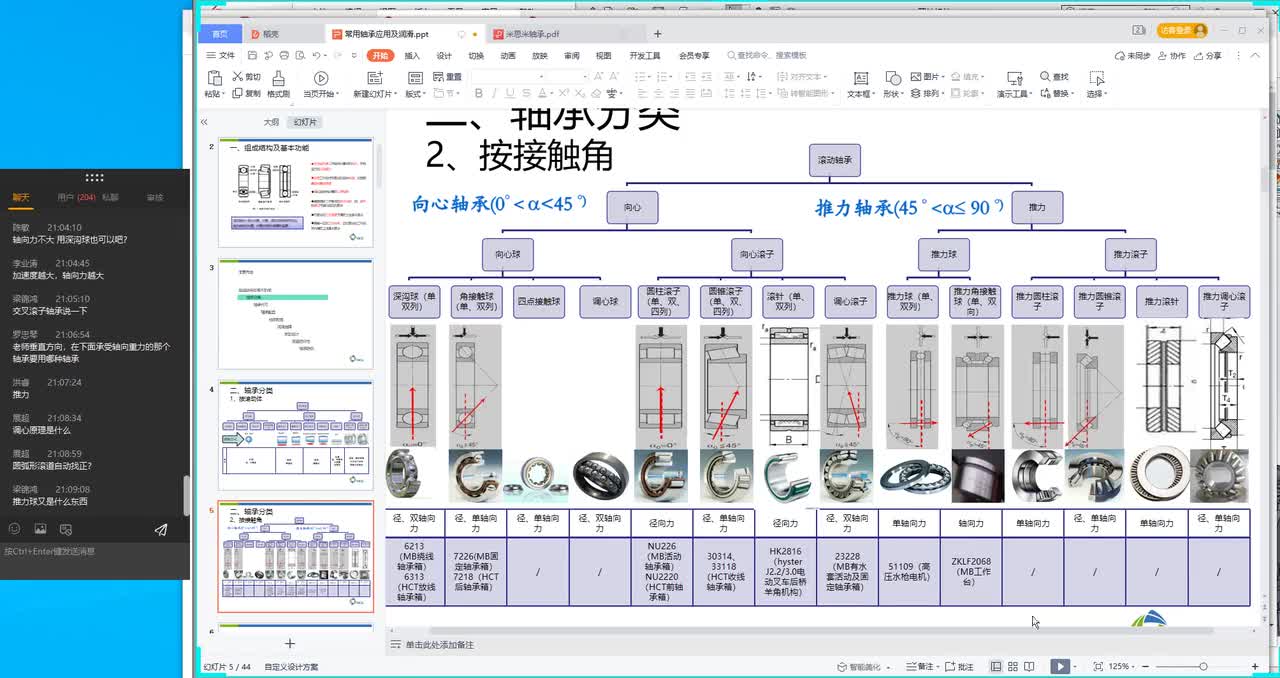Click the Undo arrow icon
The height and width of the screenshot is (678, 1280).
315,56
